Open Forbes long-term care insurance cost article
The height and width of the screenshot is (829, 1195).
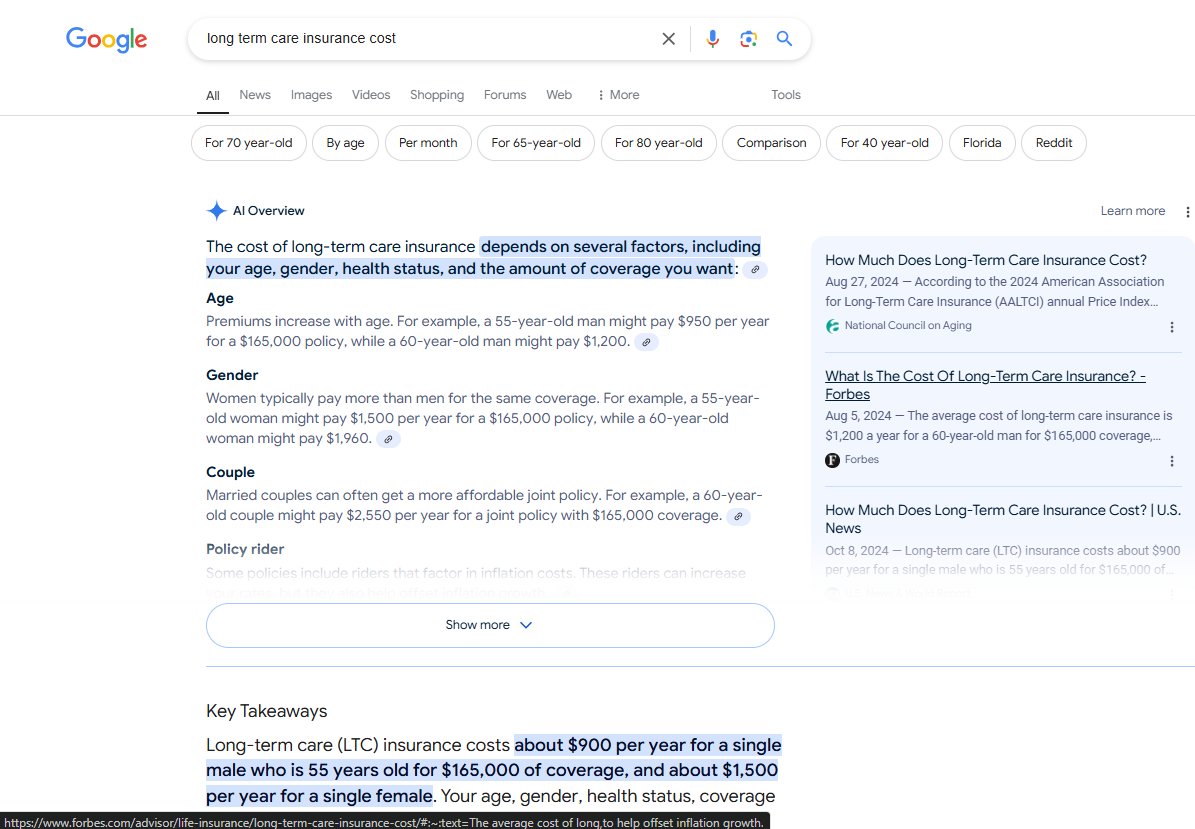pyautogui.click(x=985, y=385)
